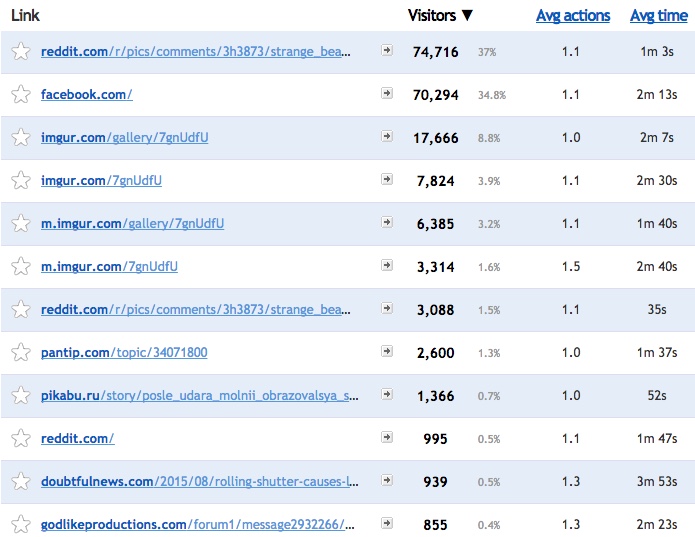Click the star next to godlikeproductions.com
The image size is (695, 537).
21,524
